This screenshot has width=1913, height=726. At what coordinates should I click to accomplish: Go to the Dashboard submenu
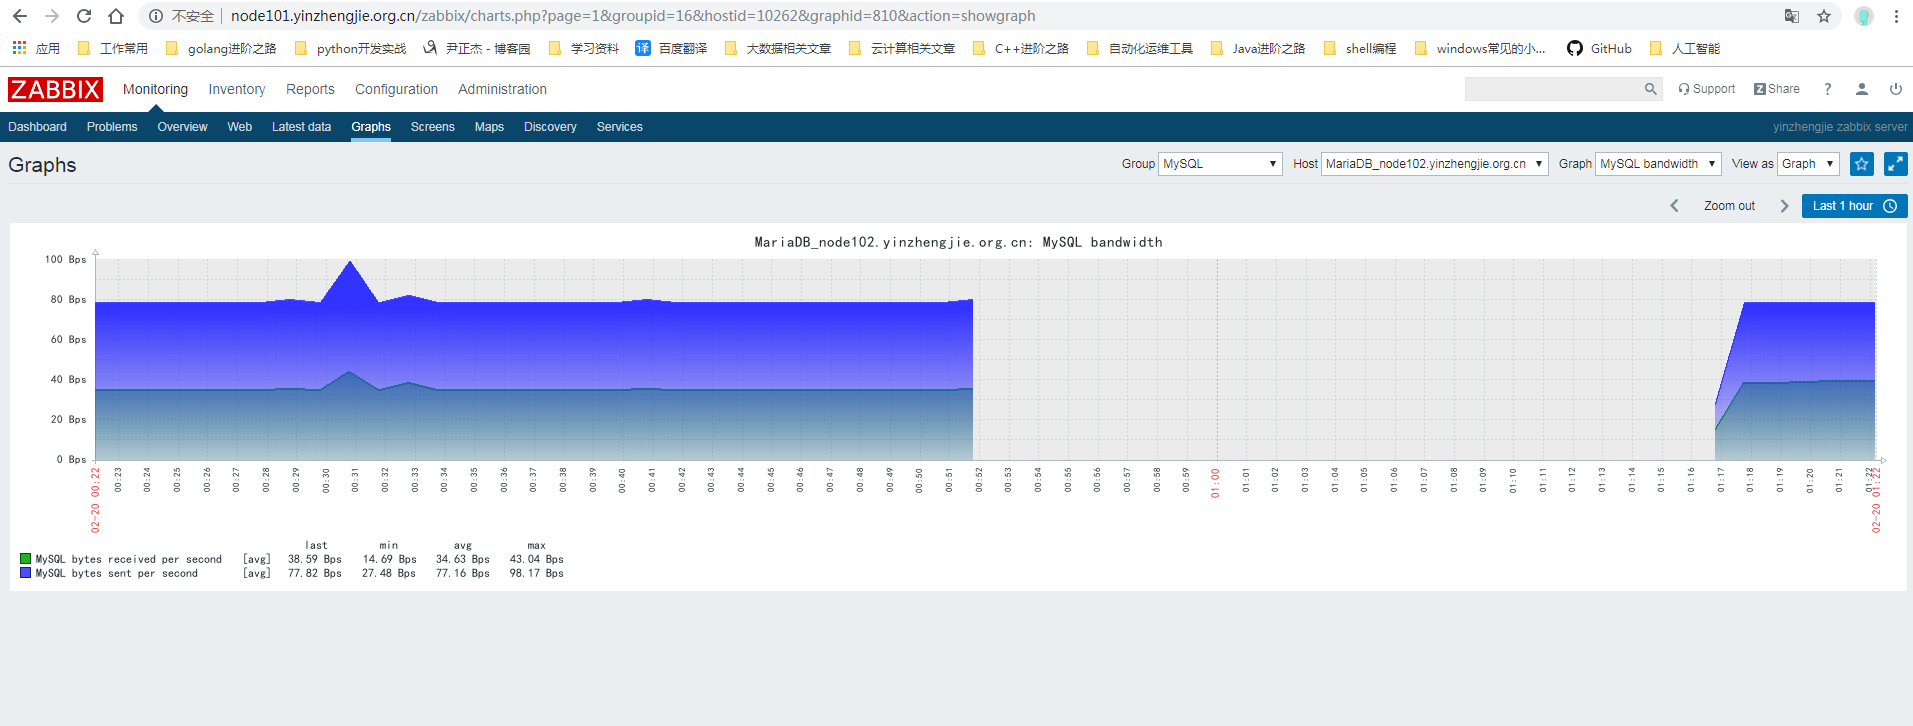37,127
